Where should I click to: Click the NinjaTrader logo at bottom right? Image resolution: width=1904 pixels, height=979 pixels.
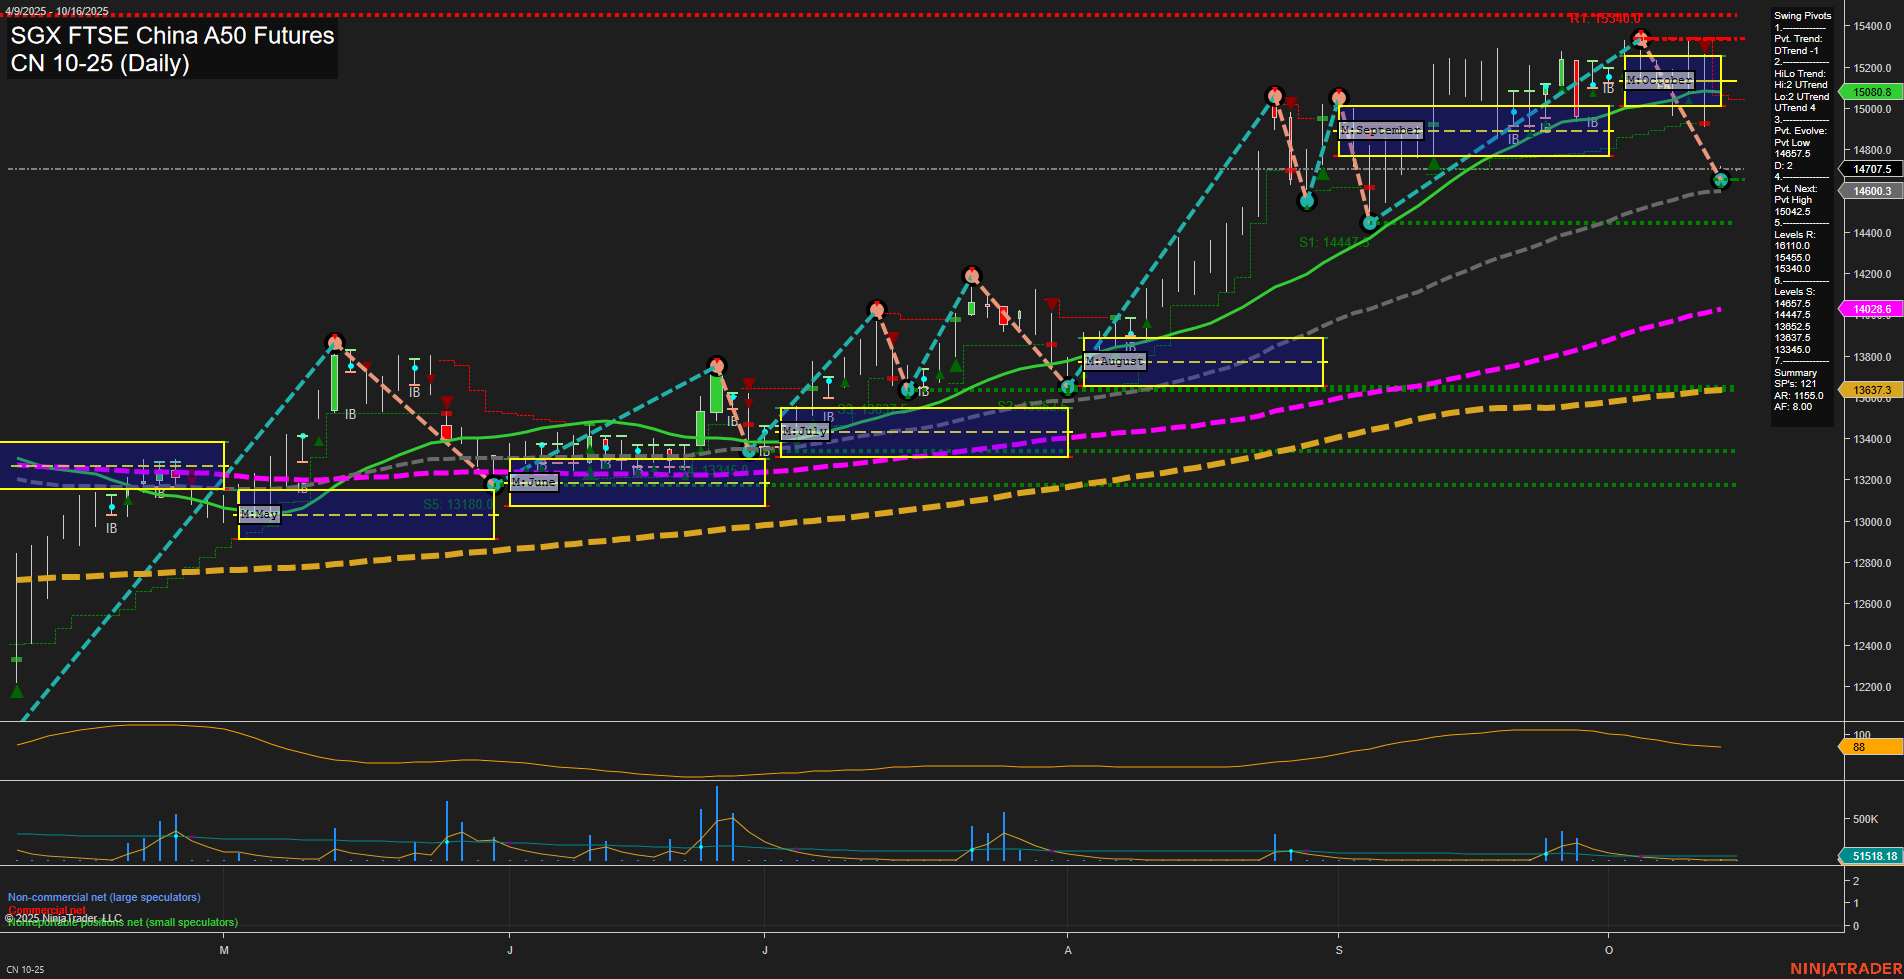[x=1846, y=967]
